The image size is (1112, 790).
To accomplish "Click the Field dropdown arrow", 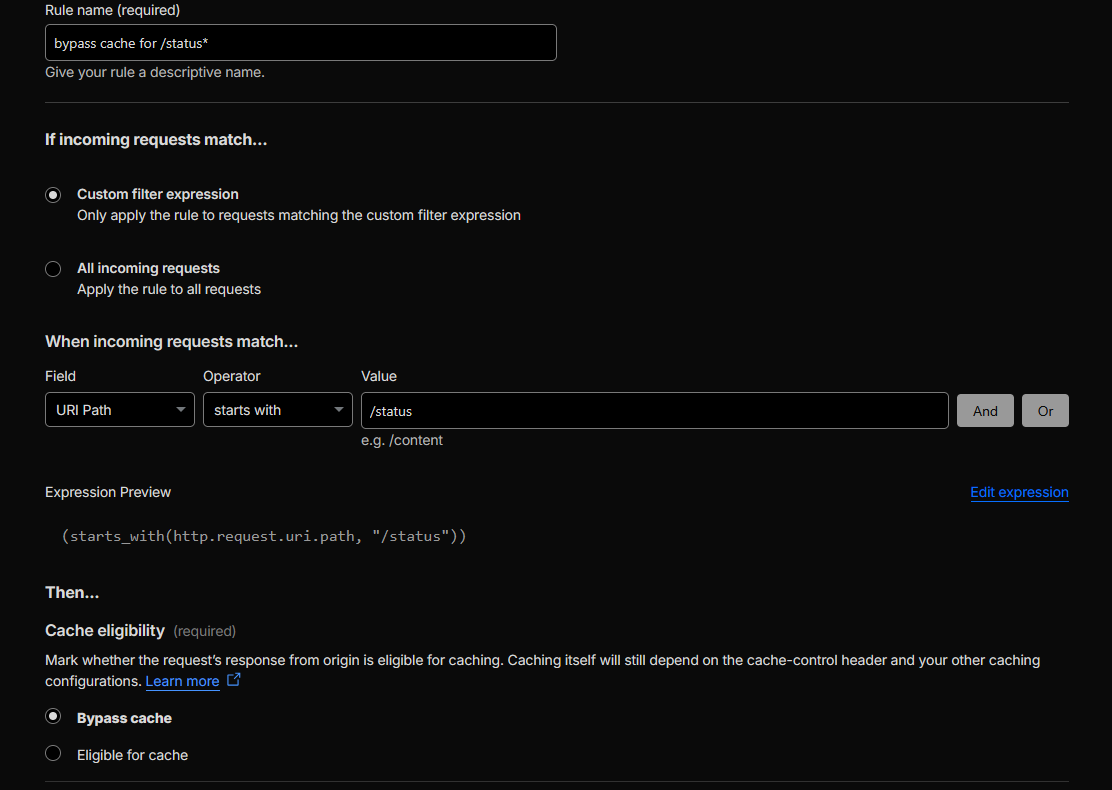I will (x=180, y=410).
